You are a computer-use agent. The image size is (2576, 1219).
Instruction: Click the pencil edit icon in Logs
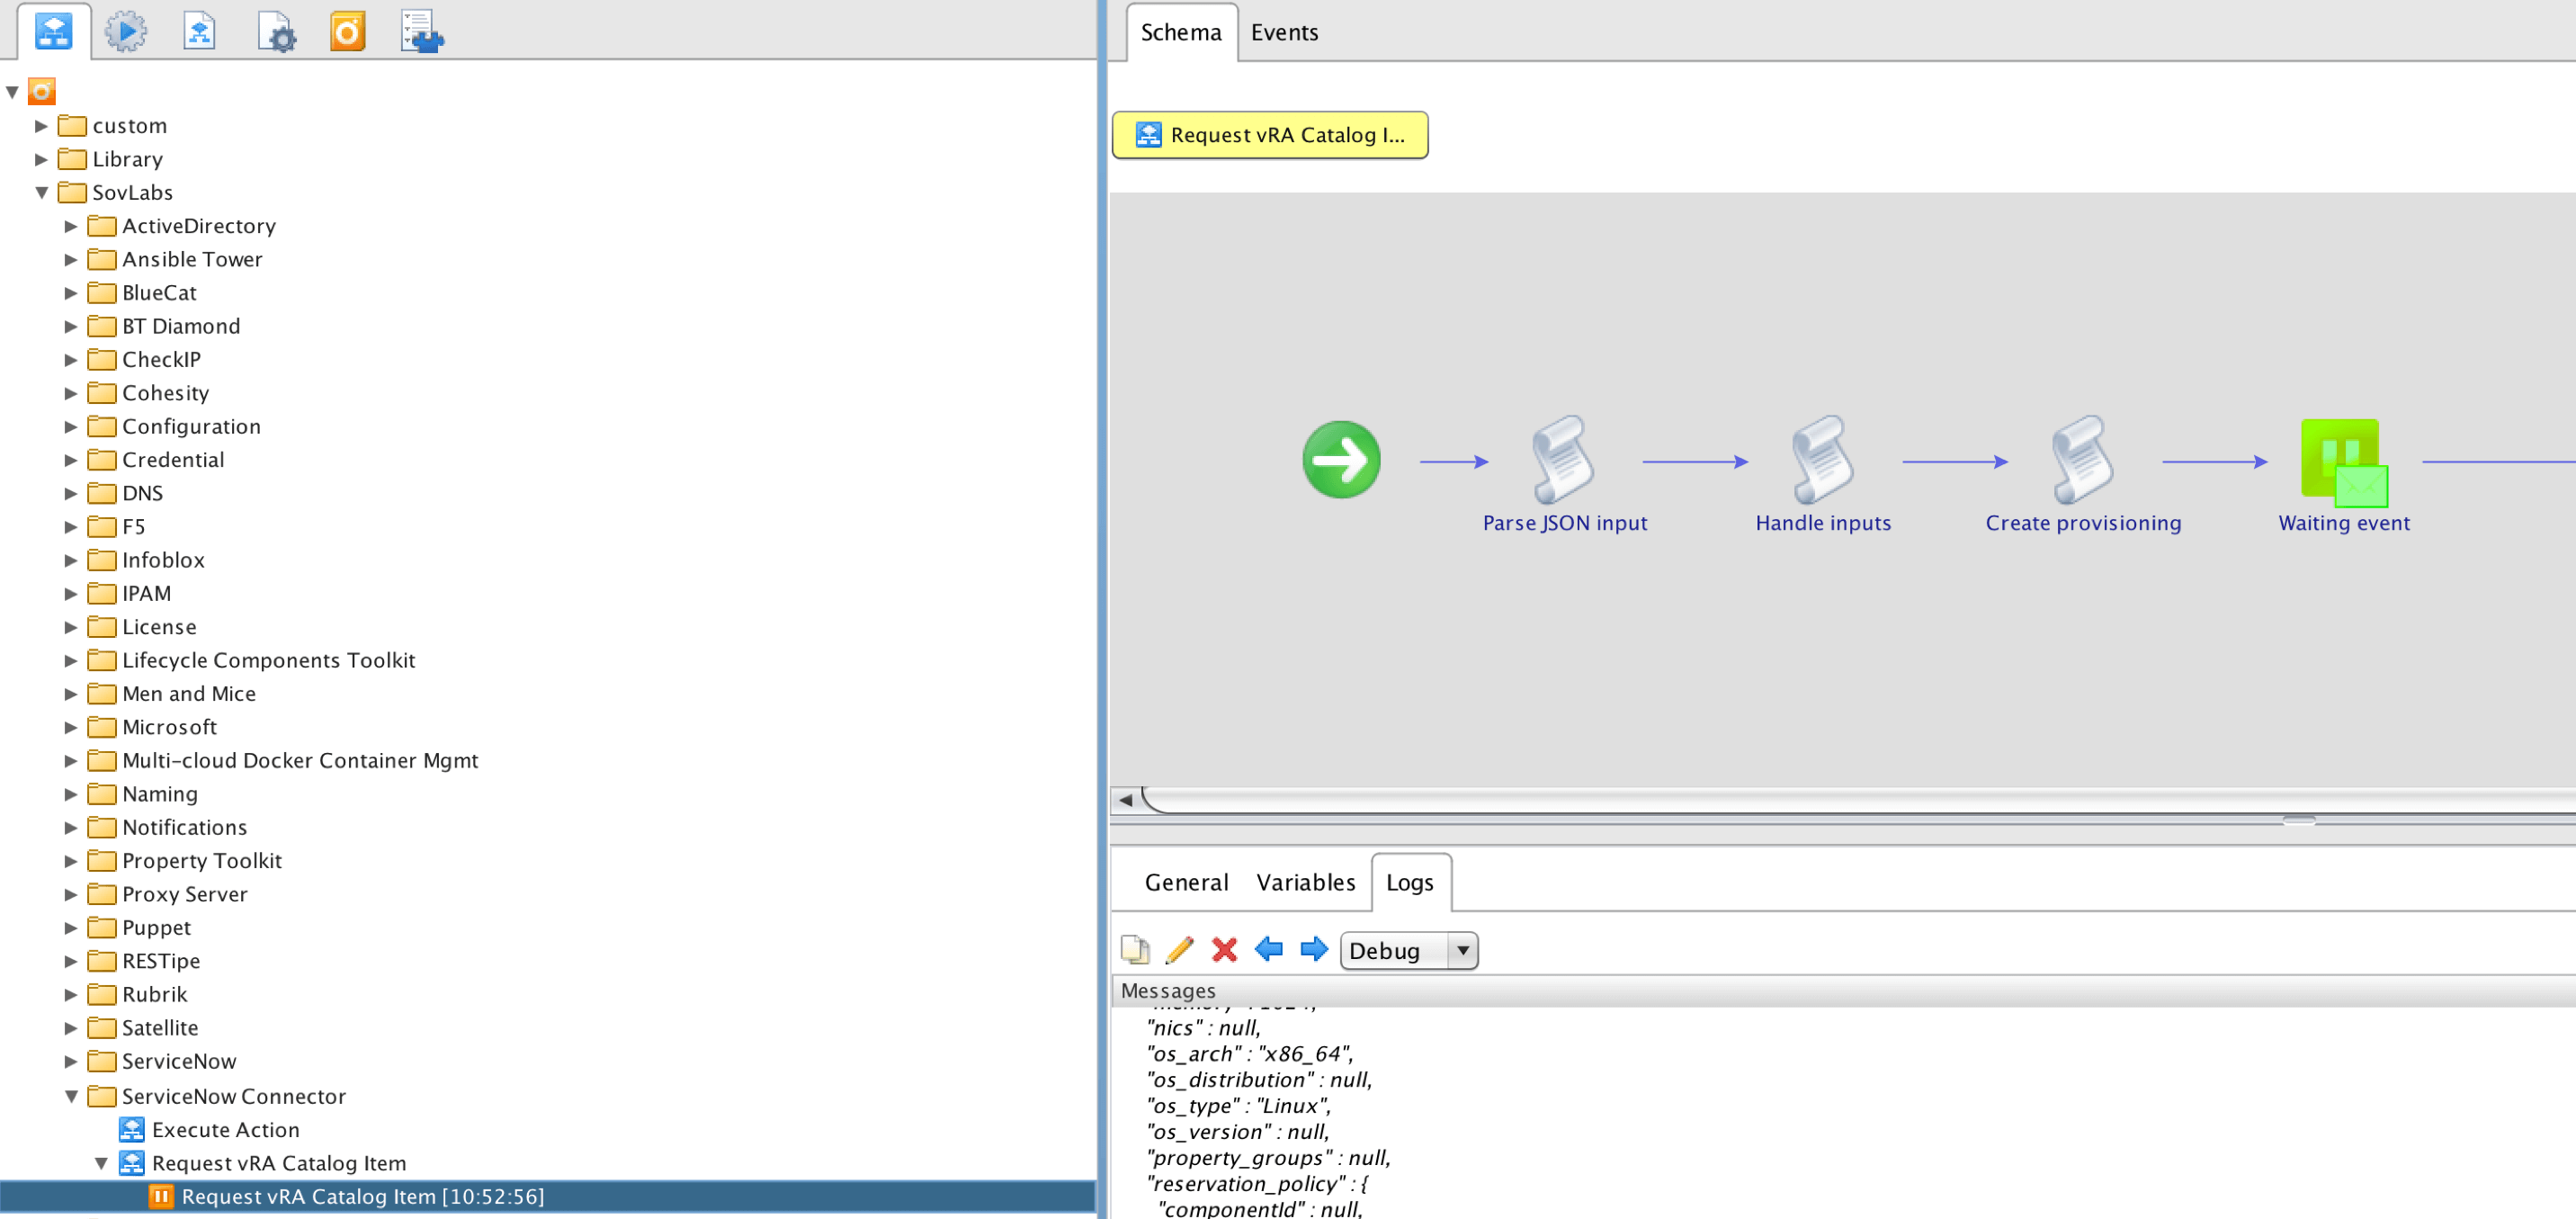click(x=1179, y=949)
